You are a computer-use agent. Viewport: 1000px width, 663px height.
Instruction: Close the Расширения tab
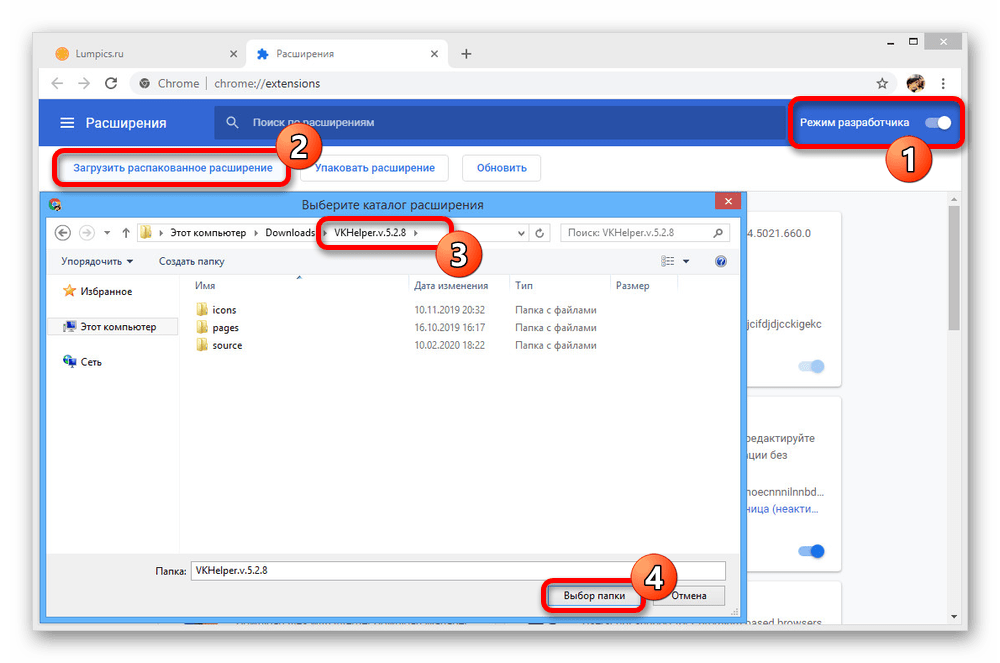click(x=434, y=54)
